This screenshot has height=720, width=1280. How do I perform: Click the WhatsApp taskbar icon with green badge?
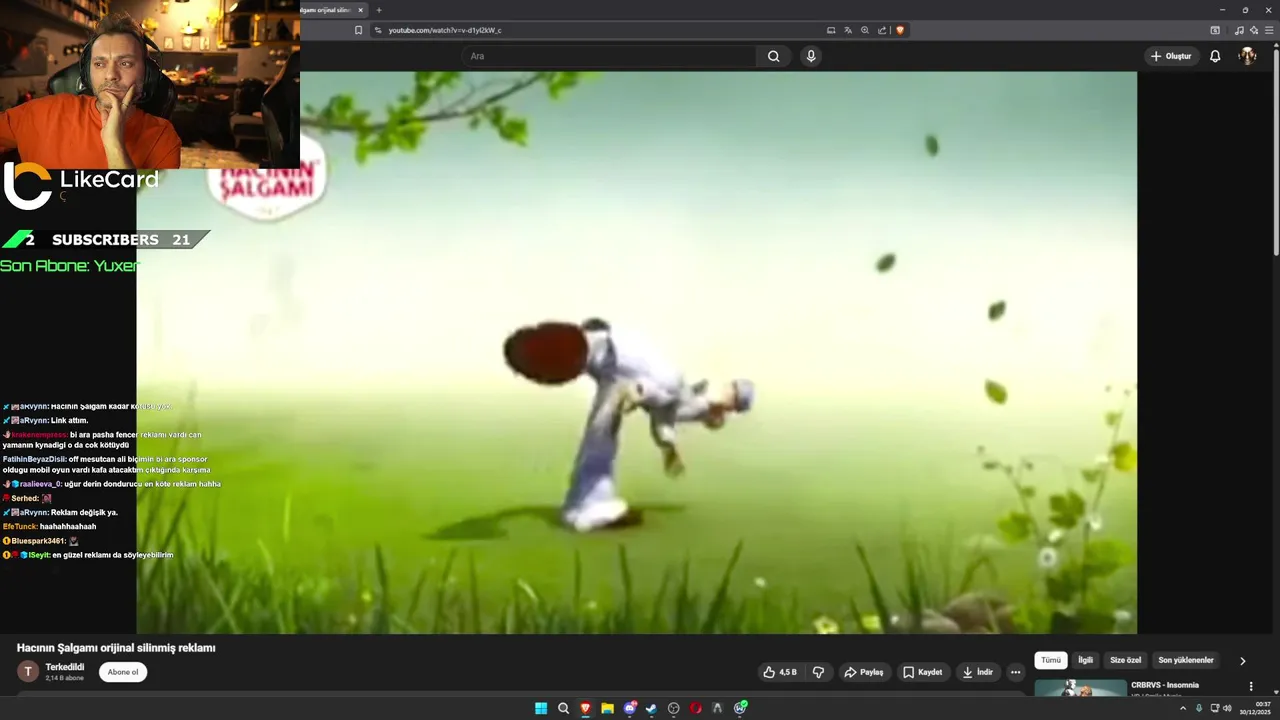point(740,708)
